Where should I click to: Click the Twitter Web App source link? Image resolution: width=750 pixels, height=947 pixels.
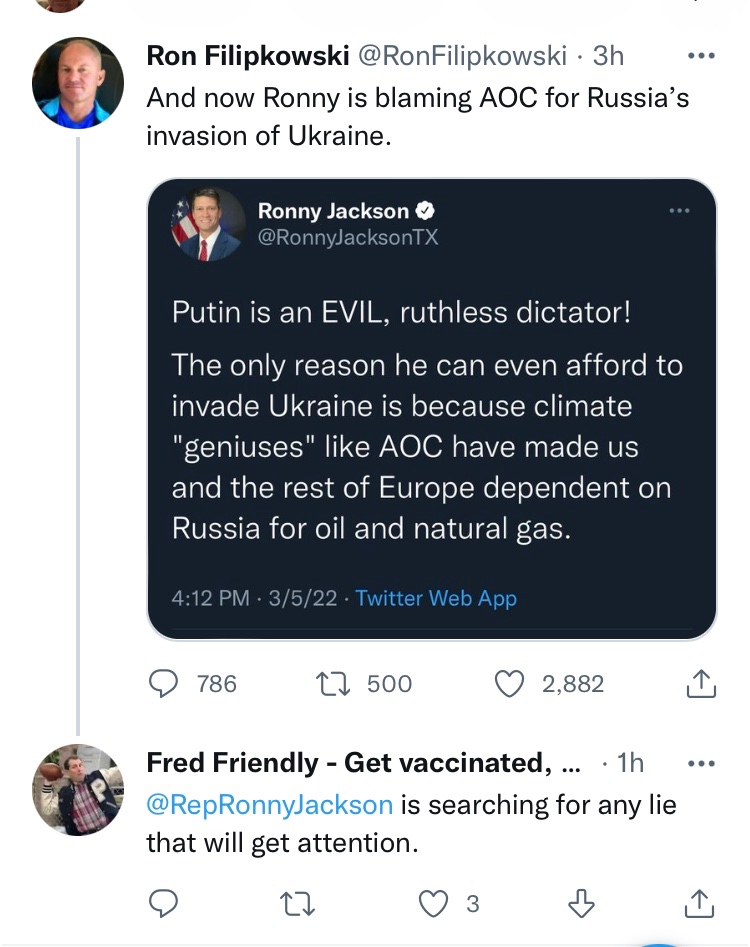coord(436,598)
